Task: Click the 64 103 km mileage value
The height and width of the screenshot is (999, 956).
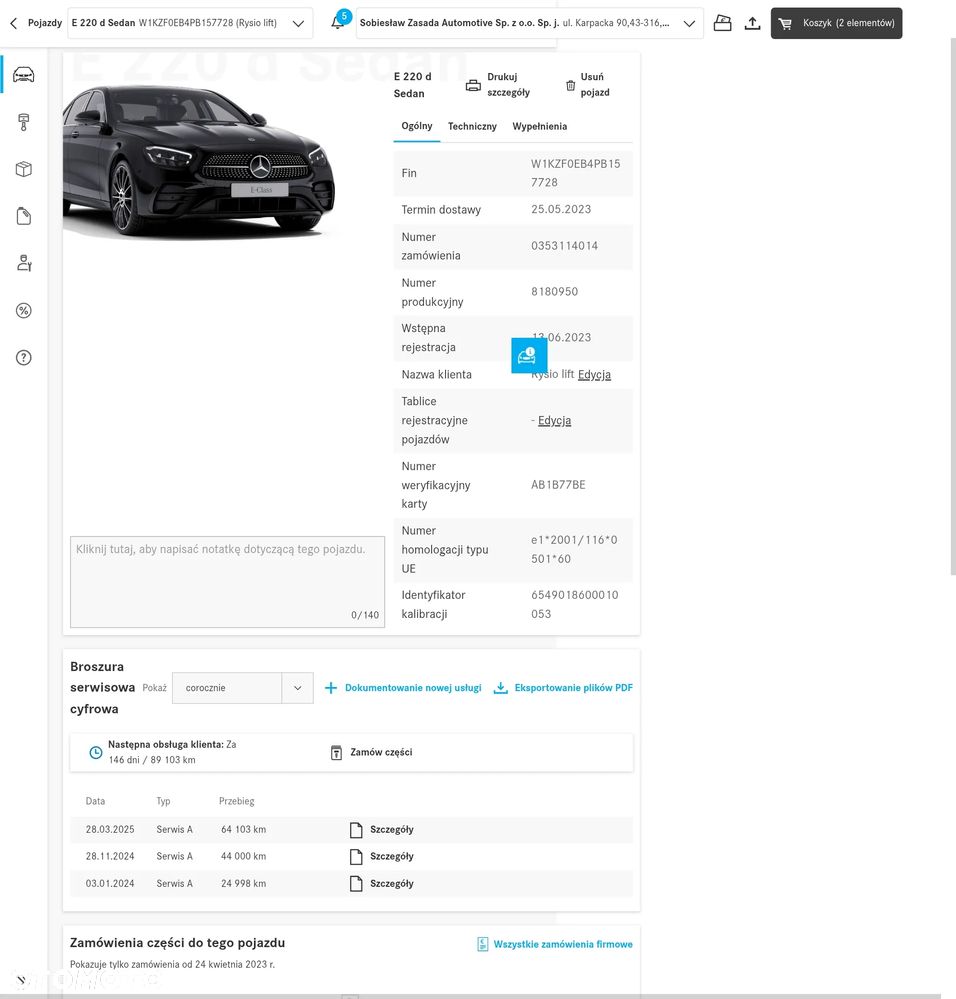Action: [243, 830]
